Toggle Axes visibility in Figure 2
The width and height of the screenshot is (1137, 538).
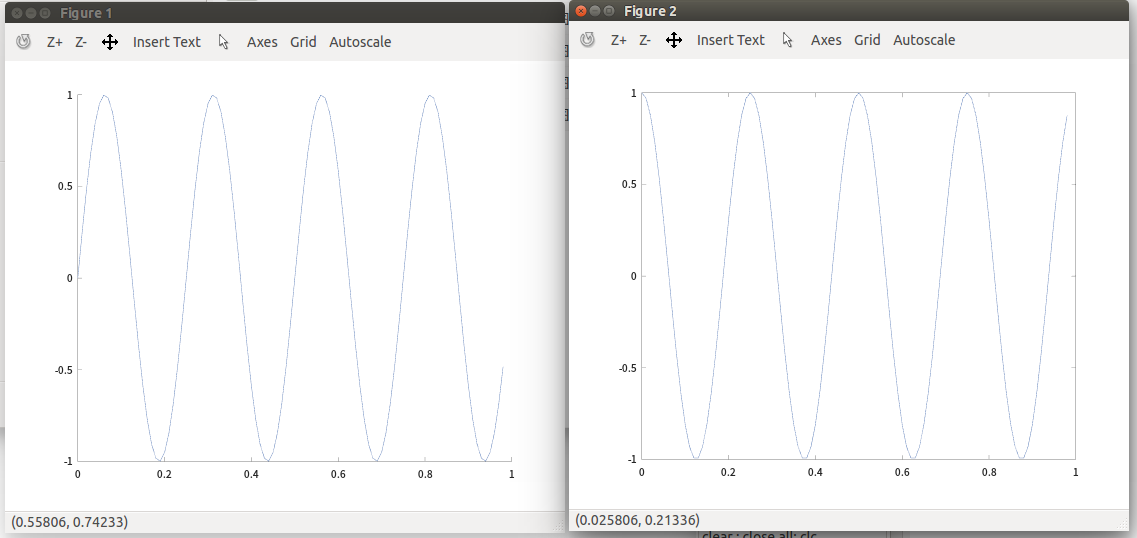[826, 40]
